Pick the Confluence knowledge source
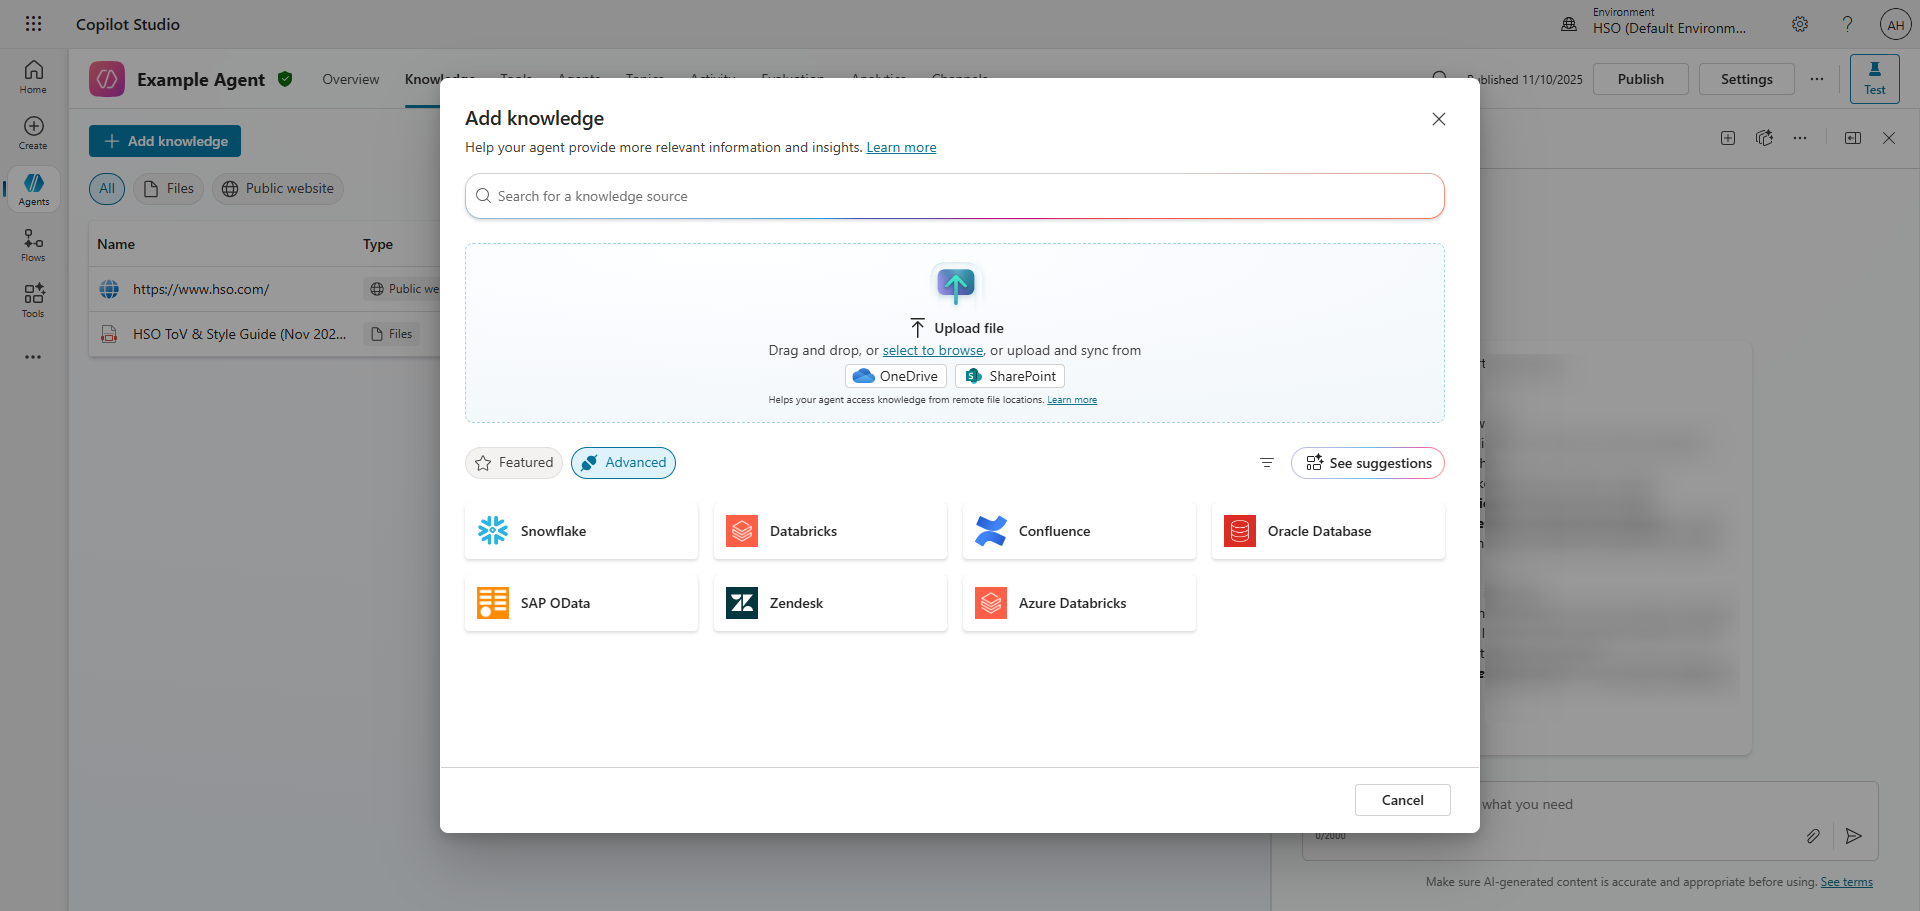The height and width of the screenshot is (911, 1920). point(1079,531)
